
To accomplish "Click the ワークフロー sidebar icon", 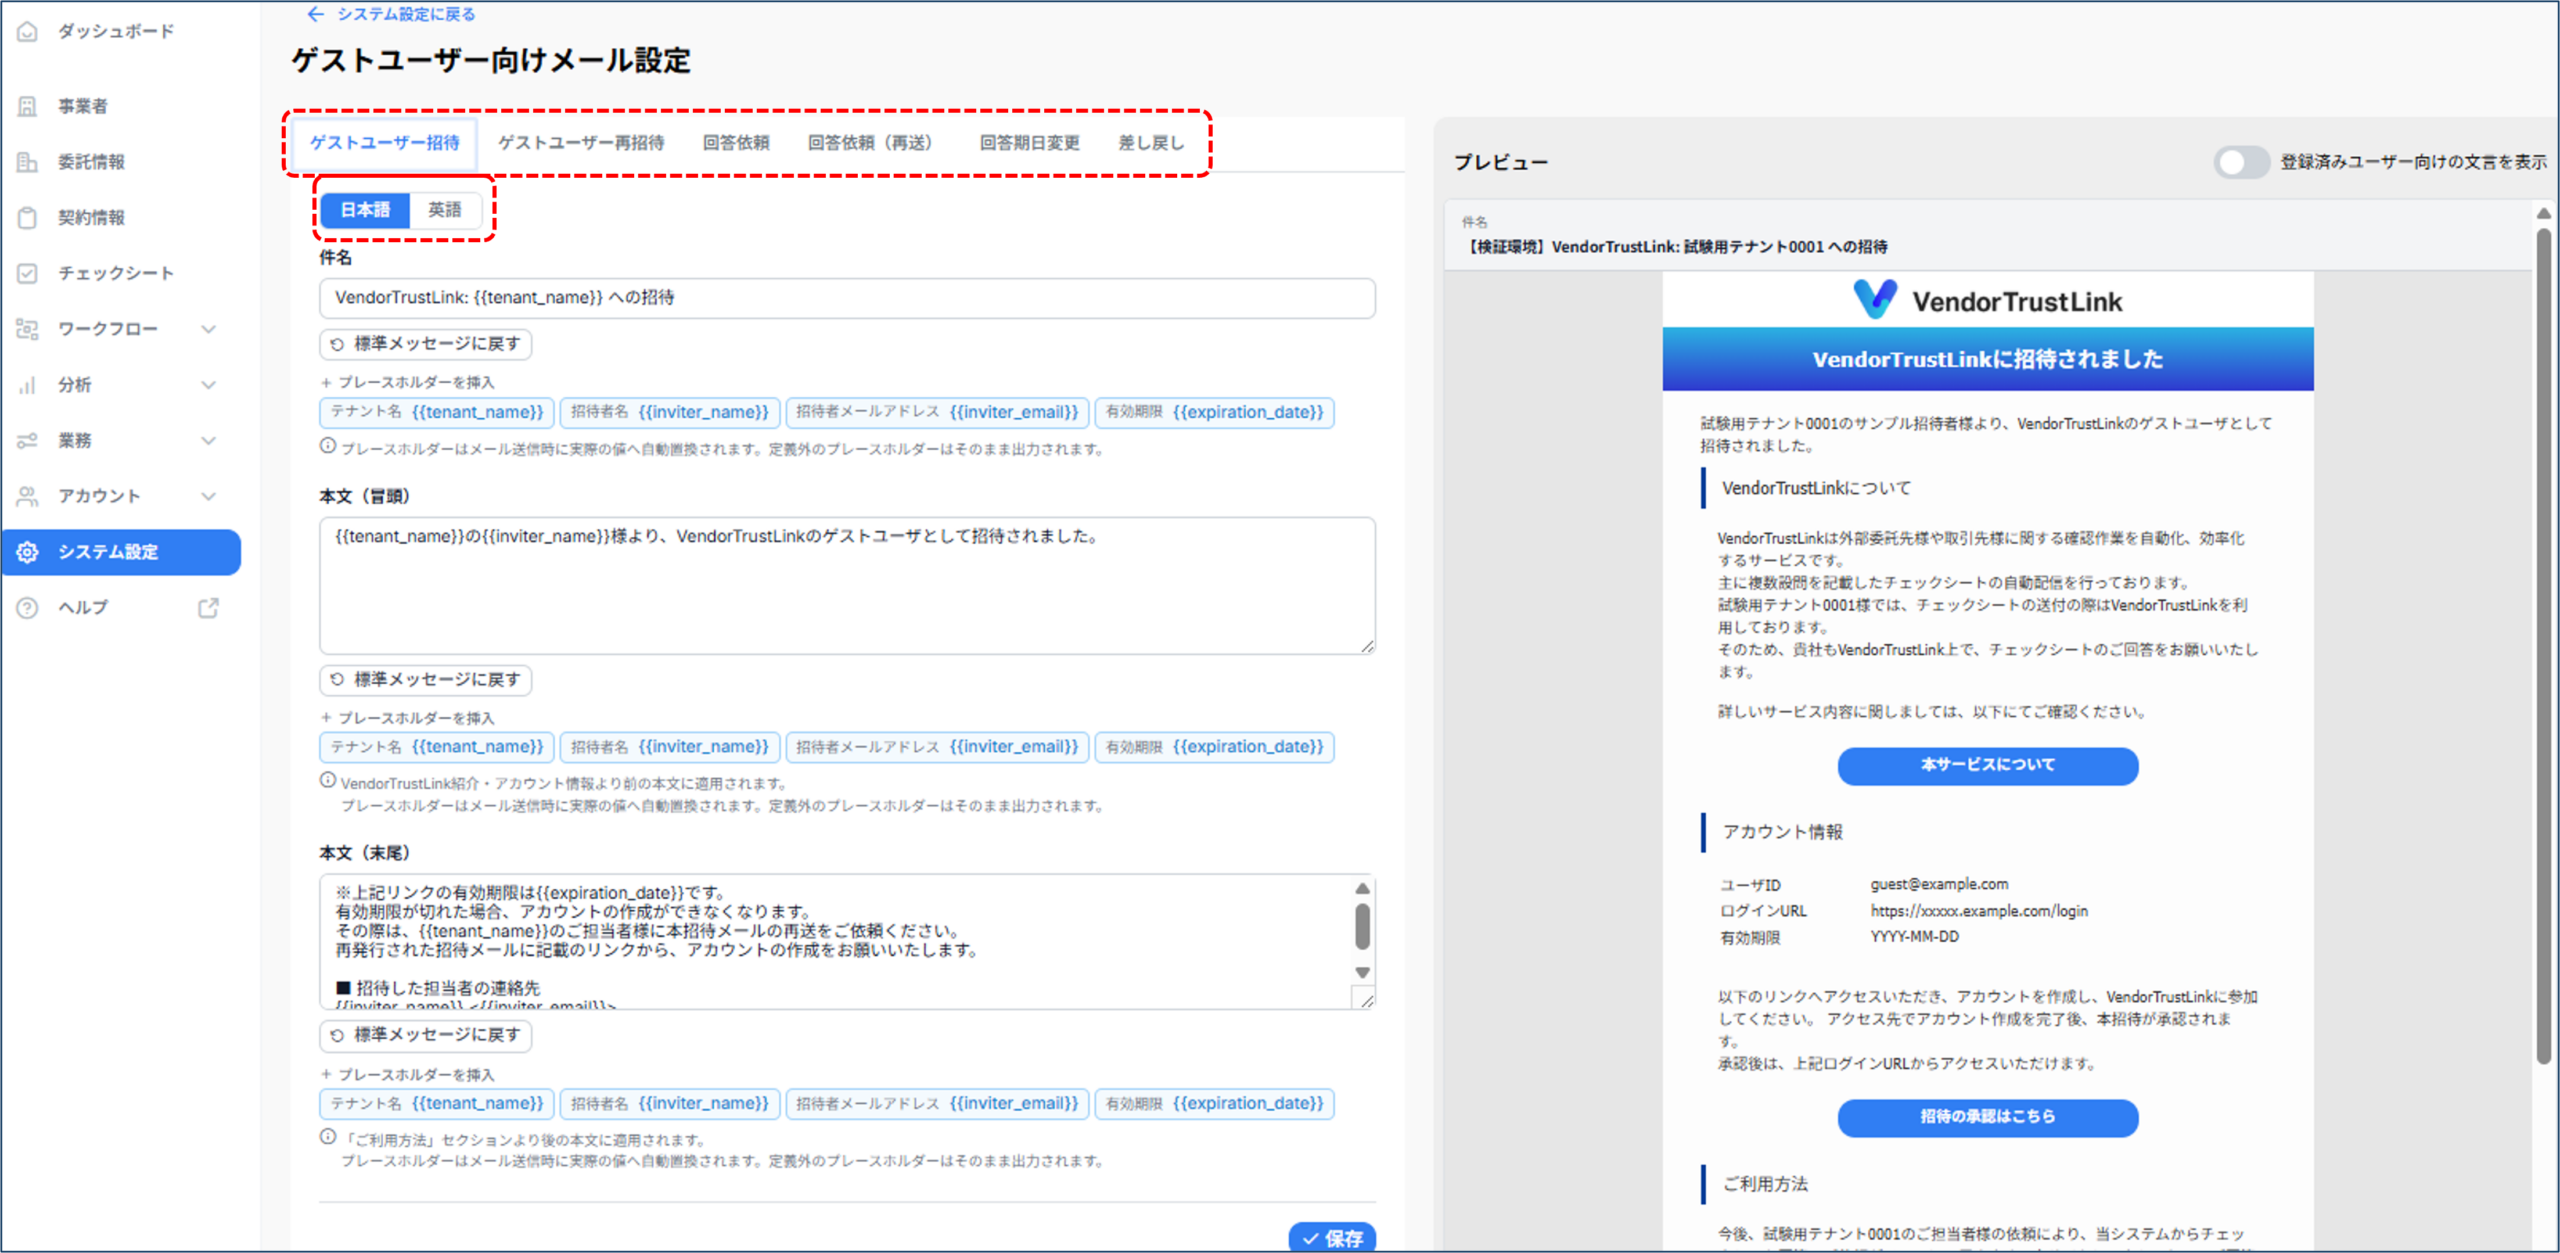I will click(x=28, y=329).
